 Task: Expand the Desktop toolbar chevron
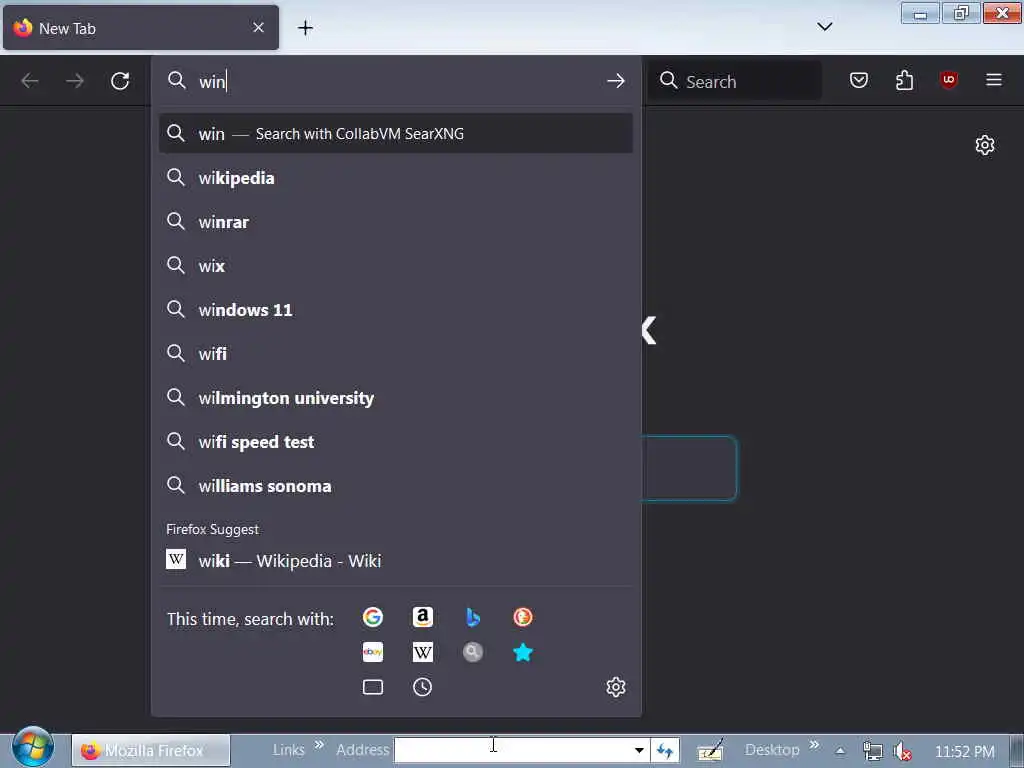814,745
